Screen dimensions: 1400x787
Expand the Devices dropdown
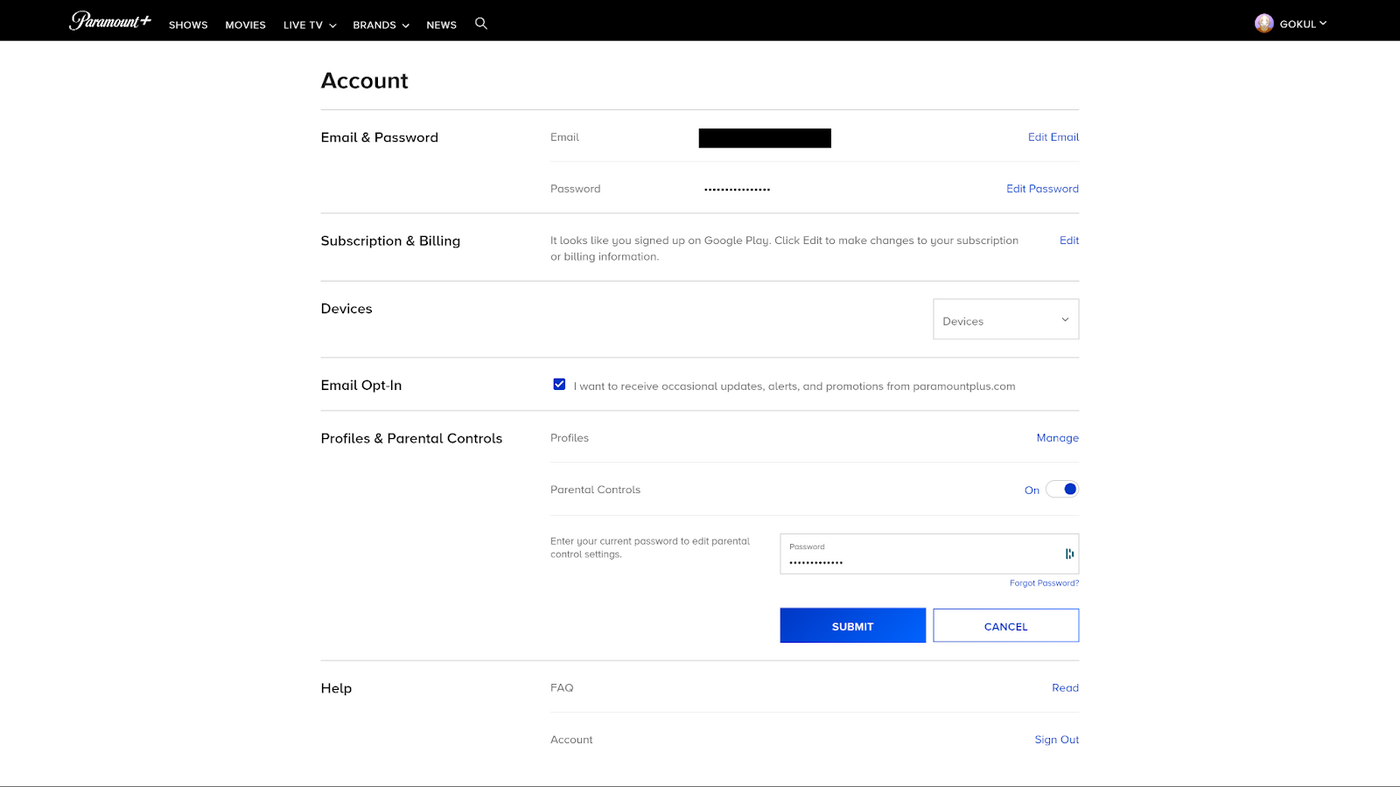point(1006,319)
